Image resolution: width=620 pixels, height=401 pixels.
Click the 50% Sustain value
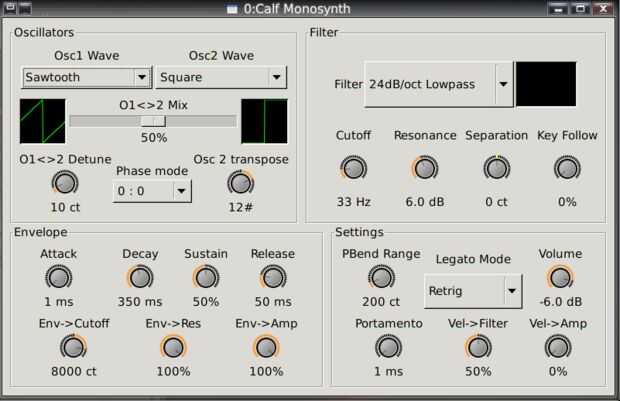206,302
